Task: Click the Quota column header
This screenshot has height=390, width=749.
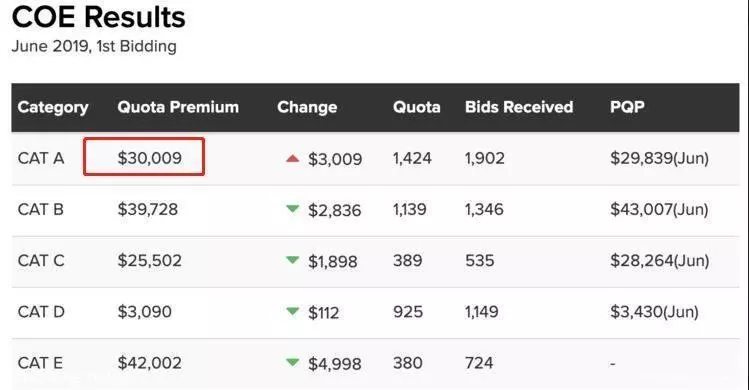Action: click(x=417, y=107)
